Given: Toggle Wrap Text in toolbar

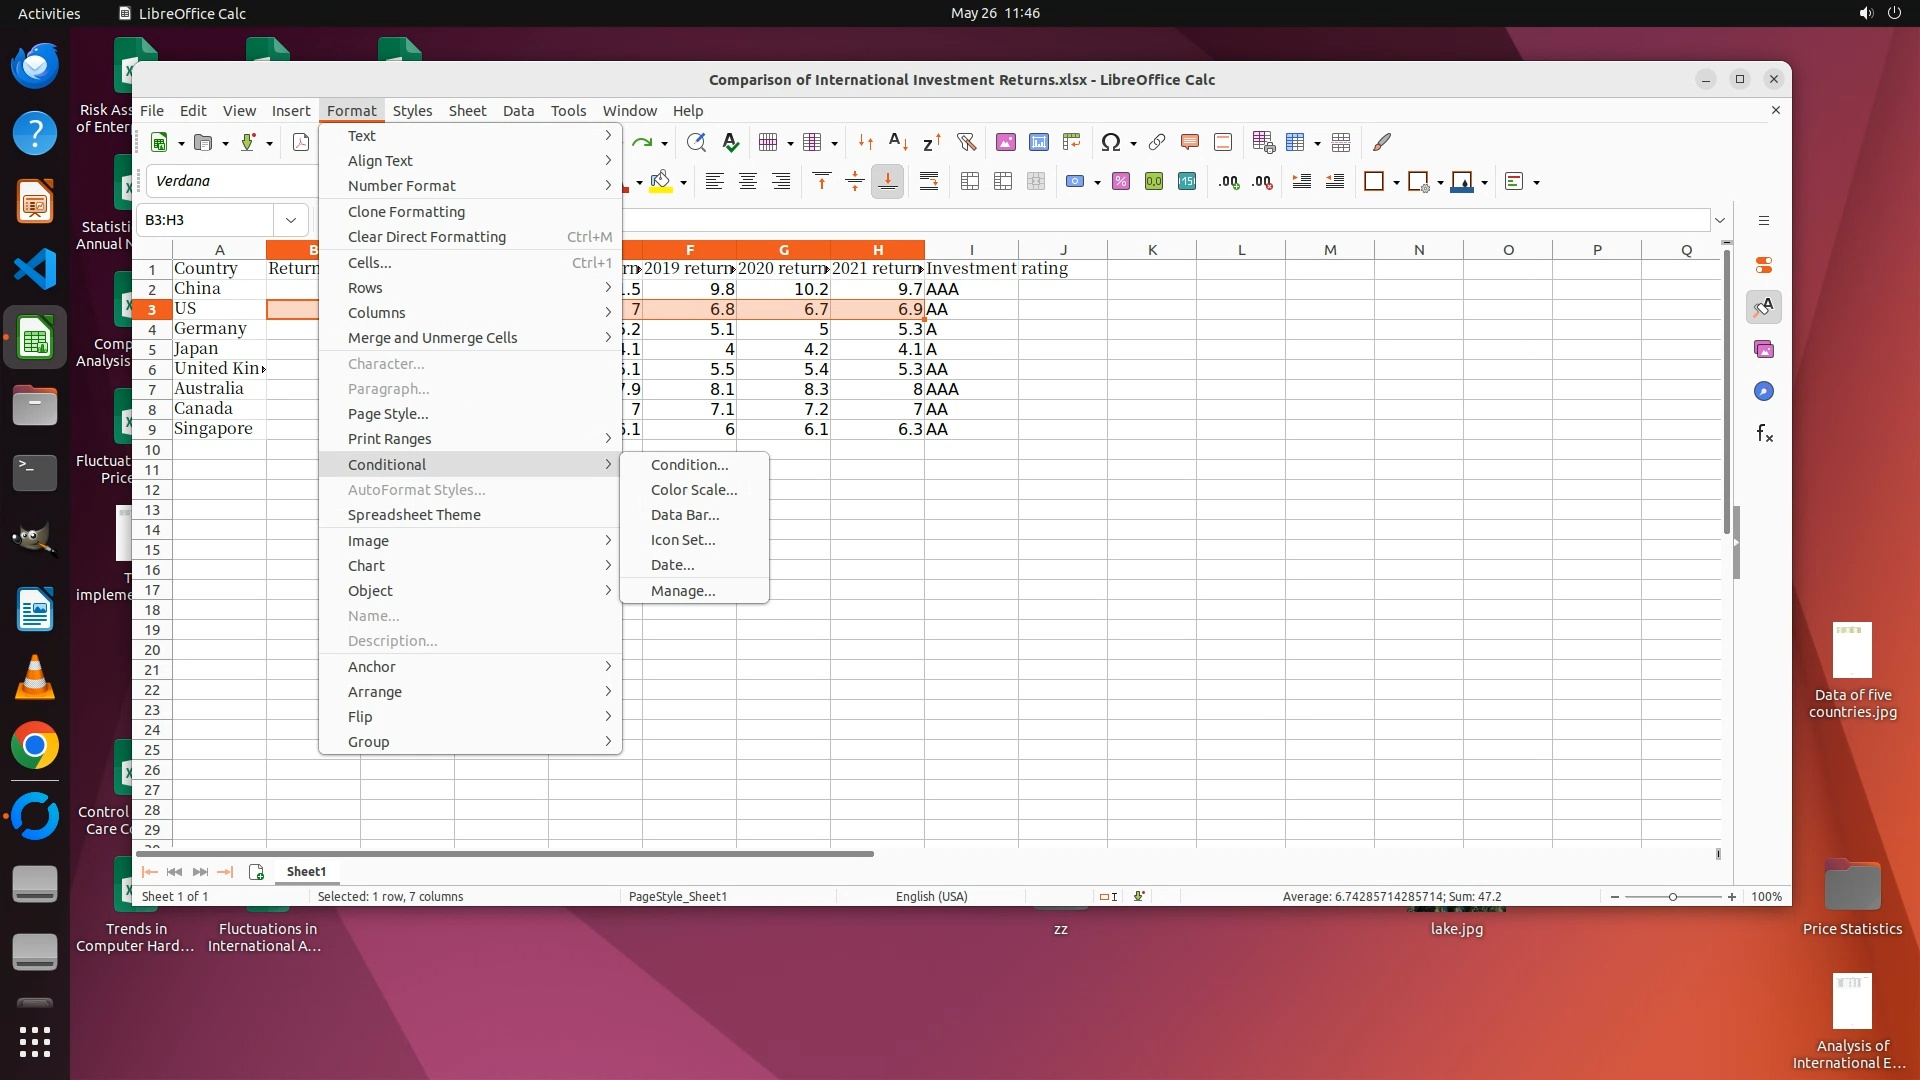Looking at the screenshot, I should [x=929, y=181].
